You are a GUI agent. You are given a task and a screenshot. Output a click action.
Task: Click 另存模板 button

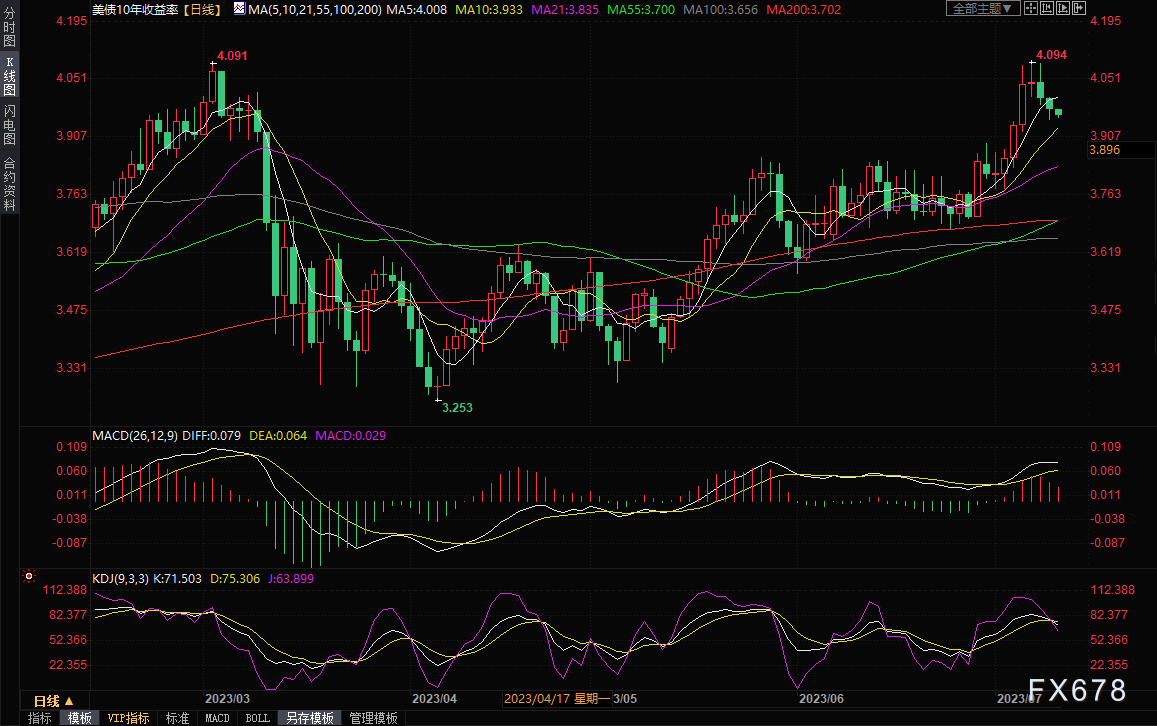point(310,718)
